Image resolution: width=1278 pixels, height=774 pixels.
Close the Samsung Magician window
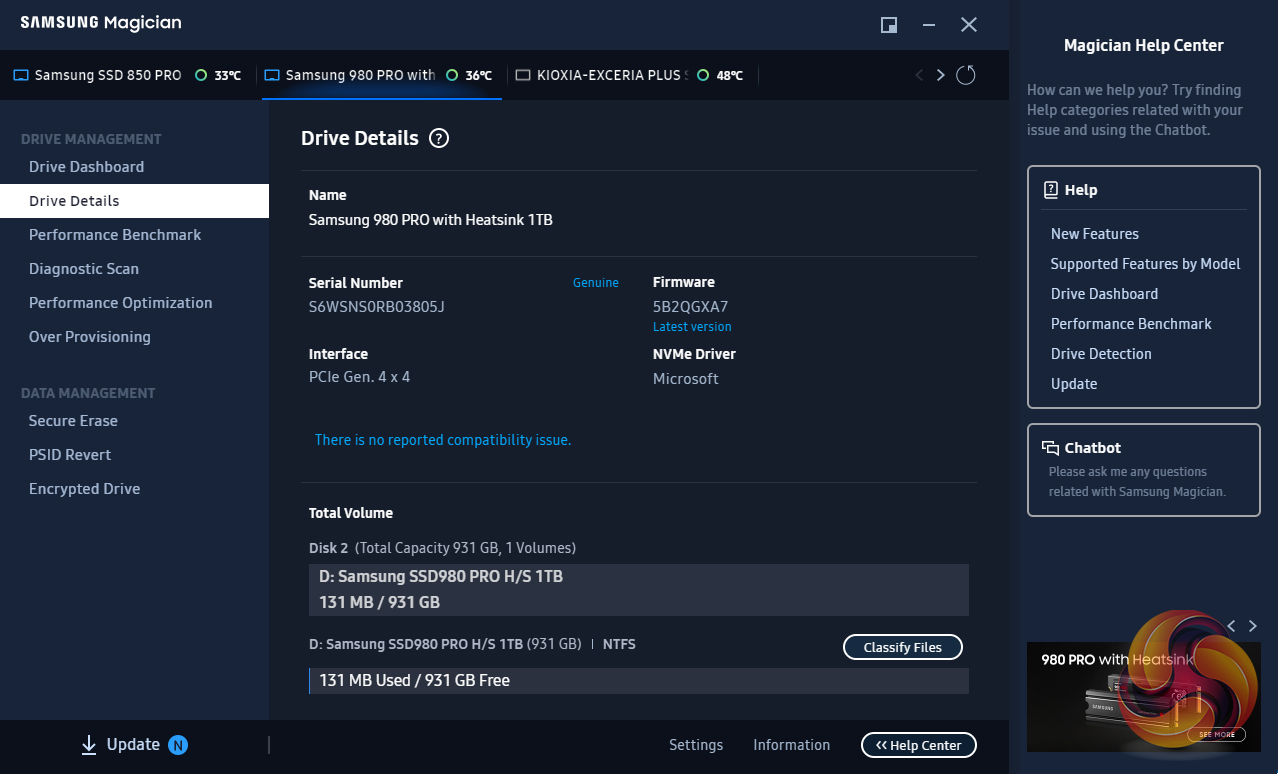click(969, 25)
